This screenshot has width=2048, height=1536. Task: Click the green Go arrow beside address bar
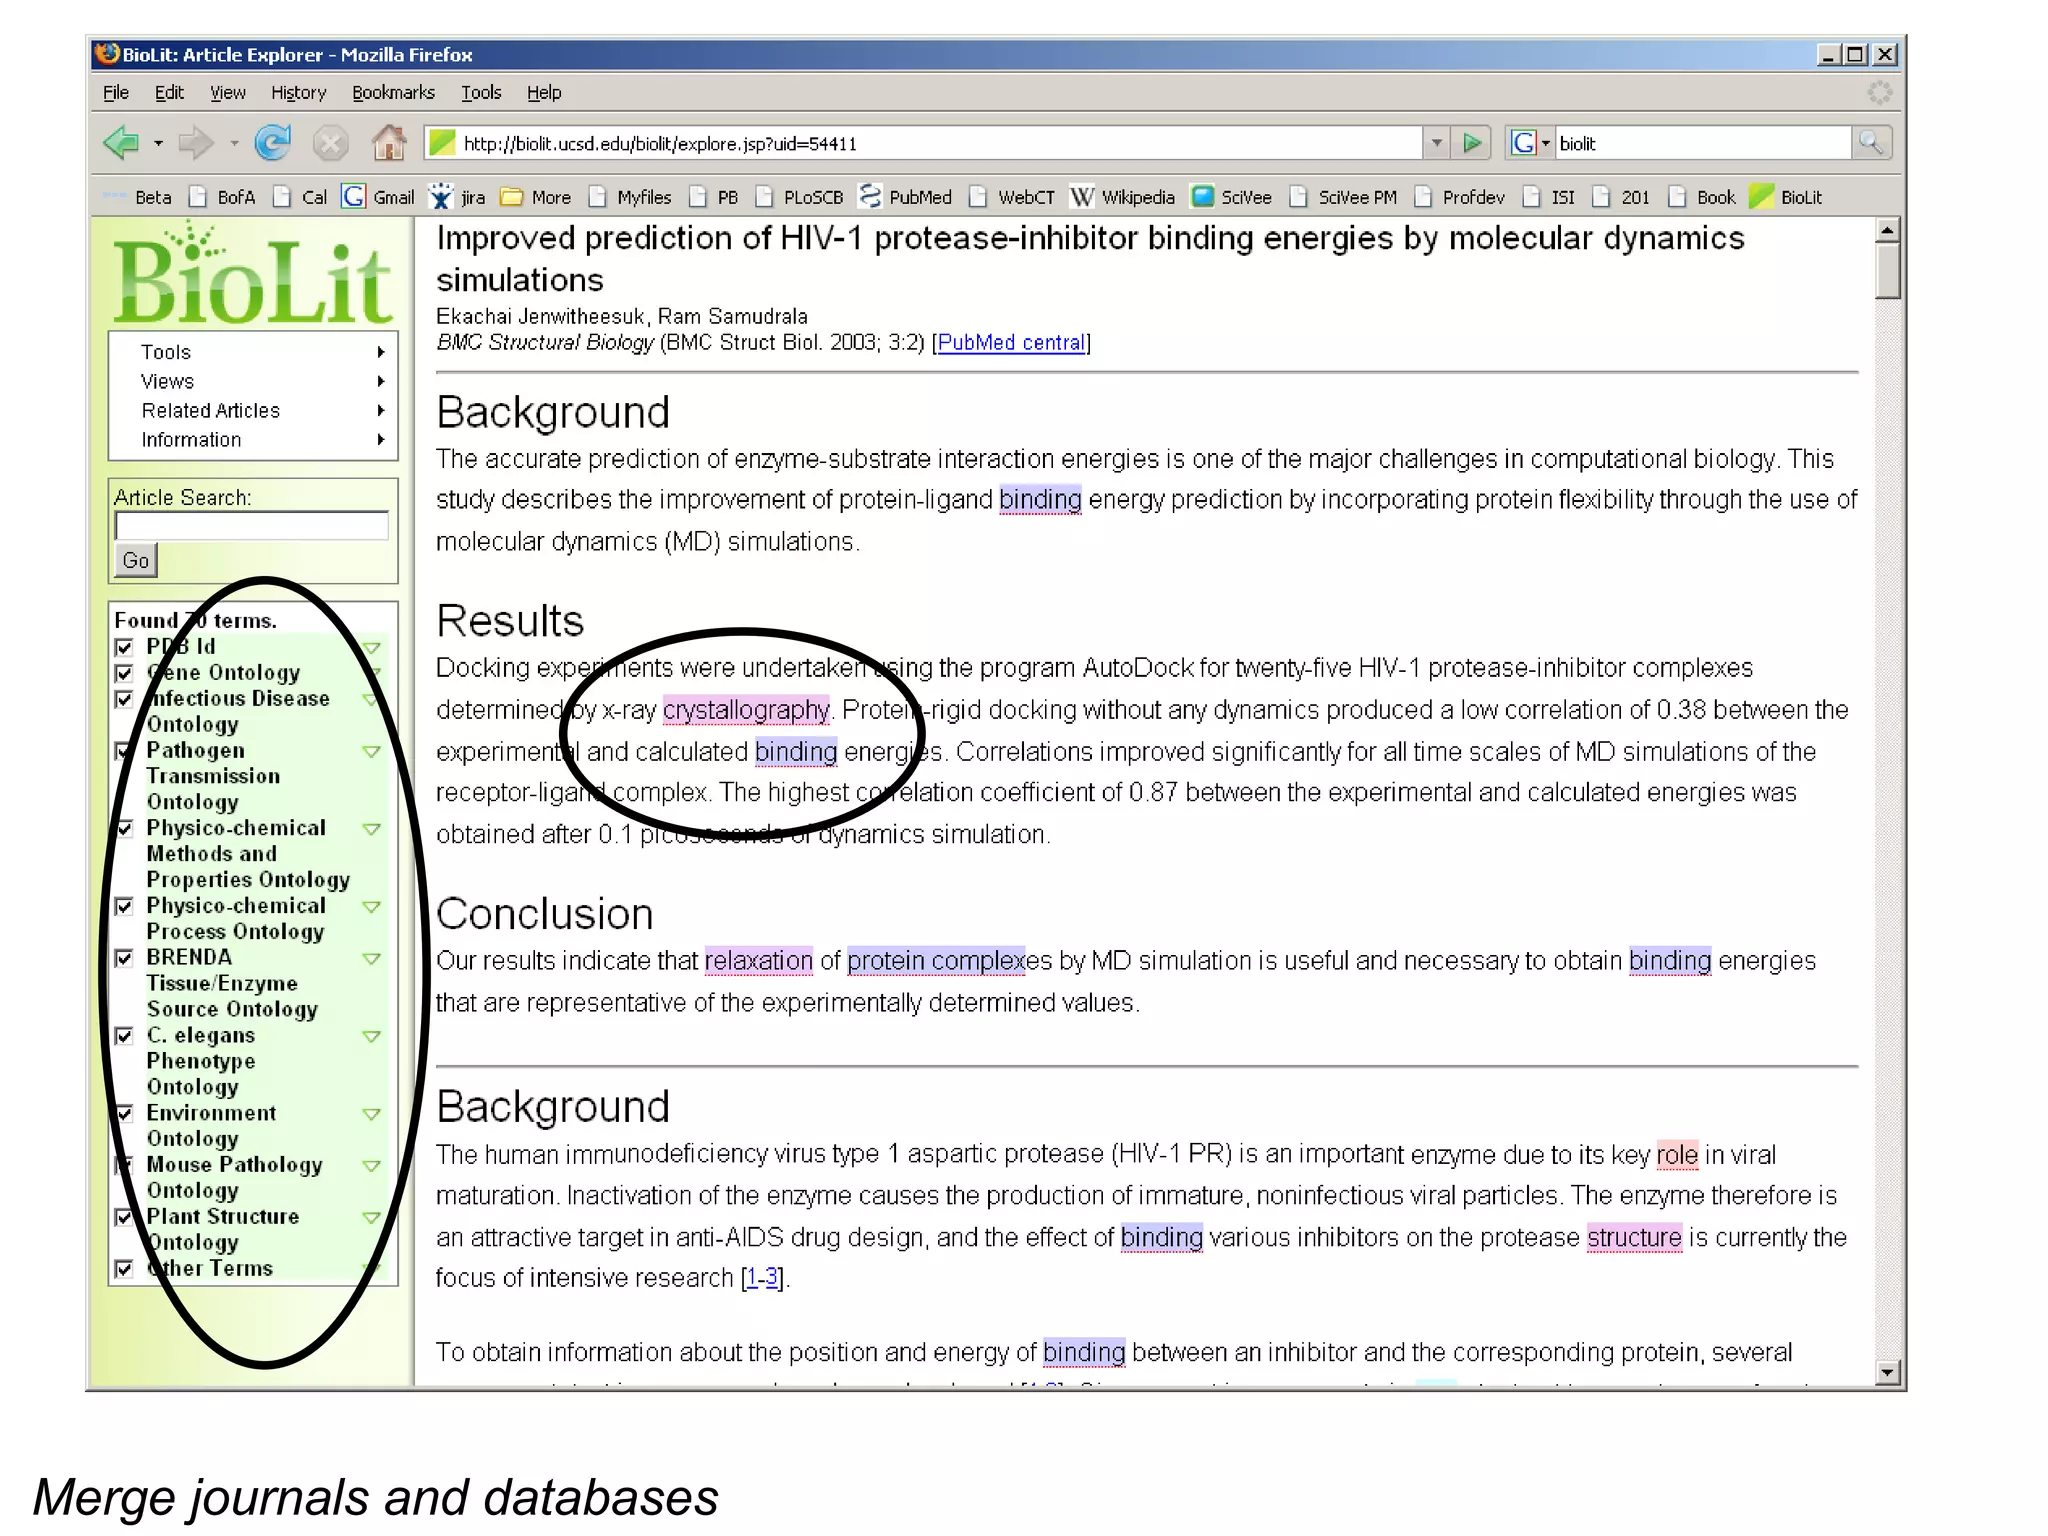tap(1471, 143)
